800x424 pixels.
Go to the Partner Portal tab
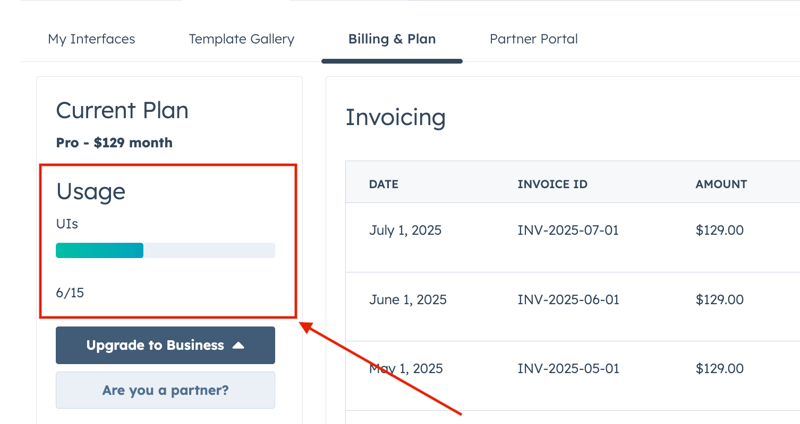[533, 39]
